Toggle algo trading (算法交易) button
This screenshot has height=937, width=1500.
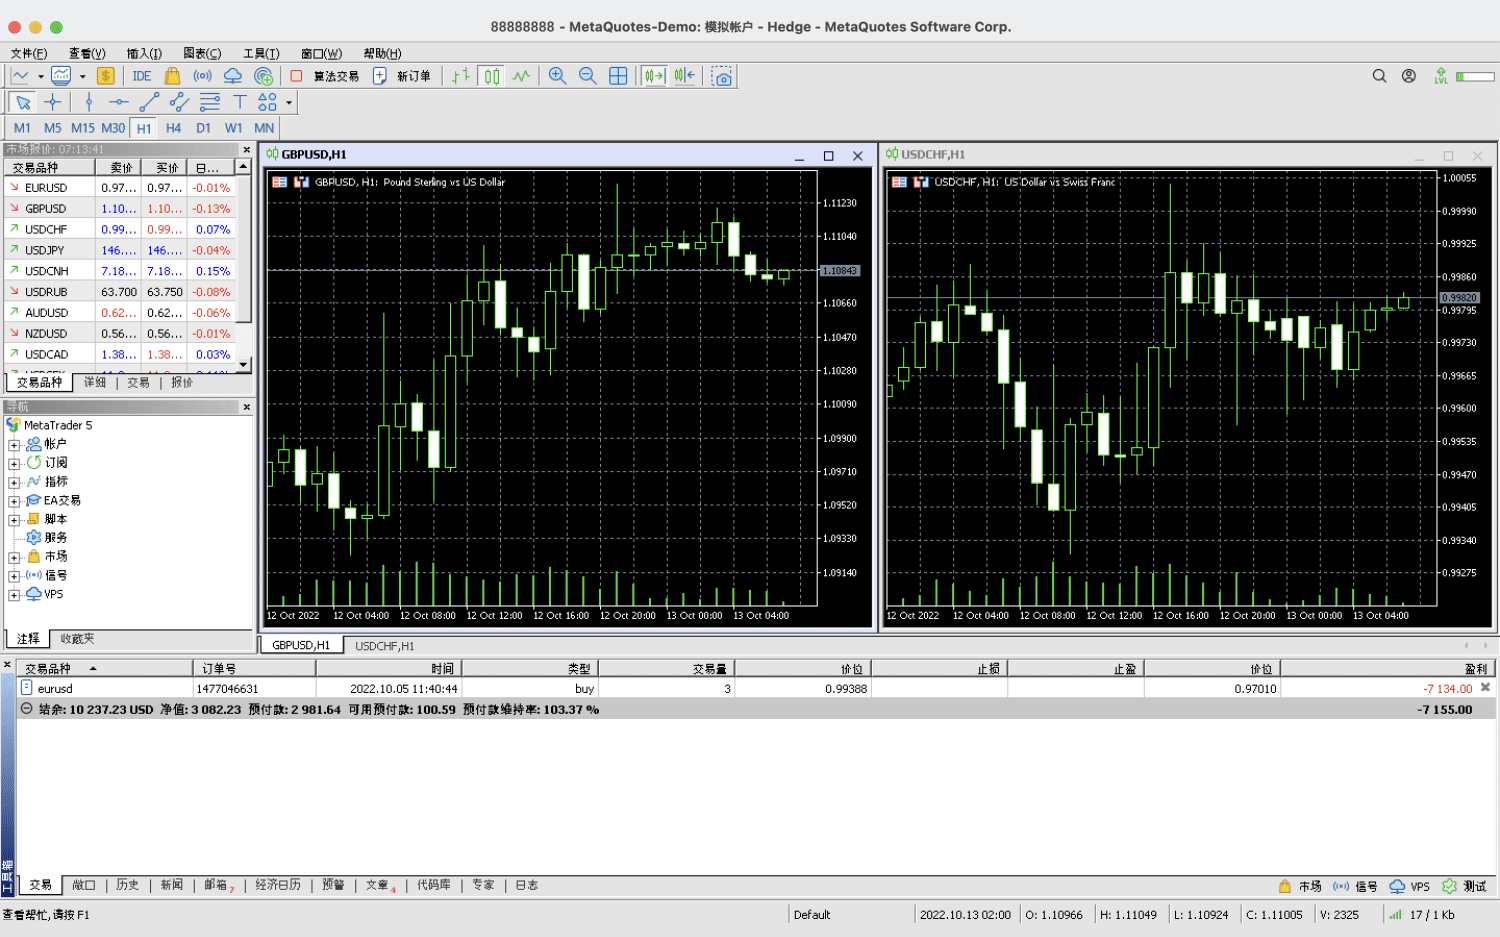click(x=325, y=76)
